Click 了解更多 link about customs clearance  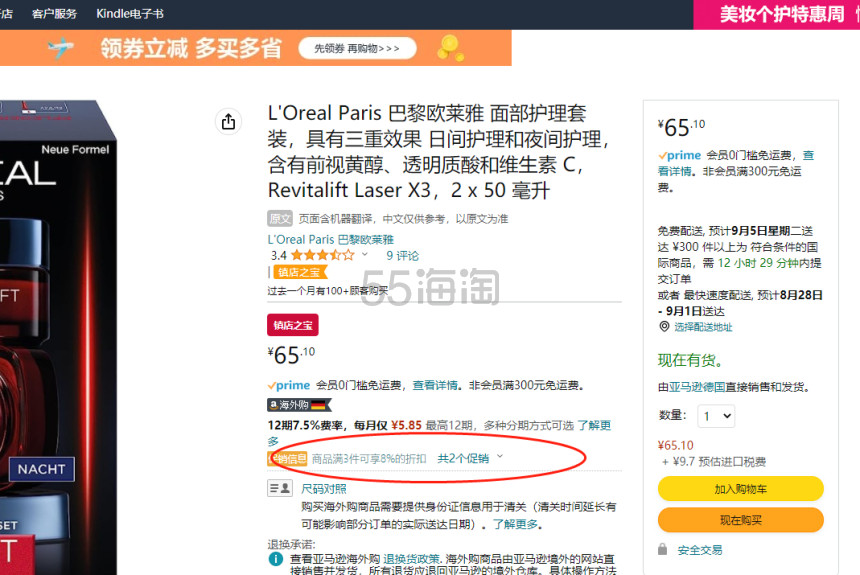click(515, 524)
